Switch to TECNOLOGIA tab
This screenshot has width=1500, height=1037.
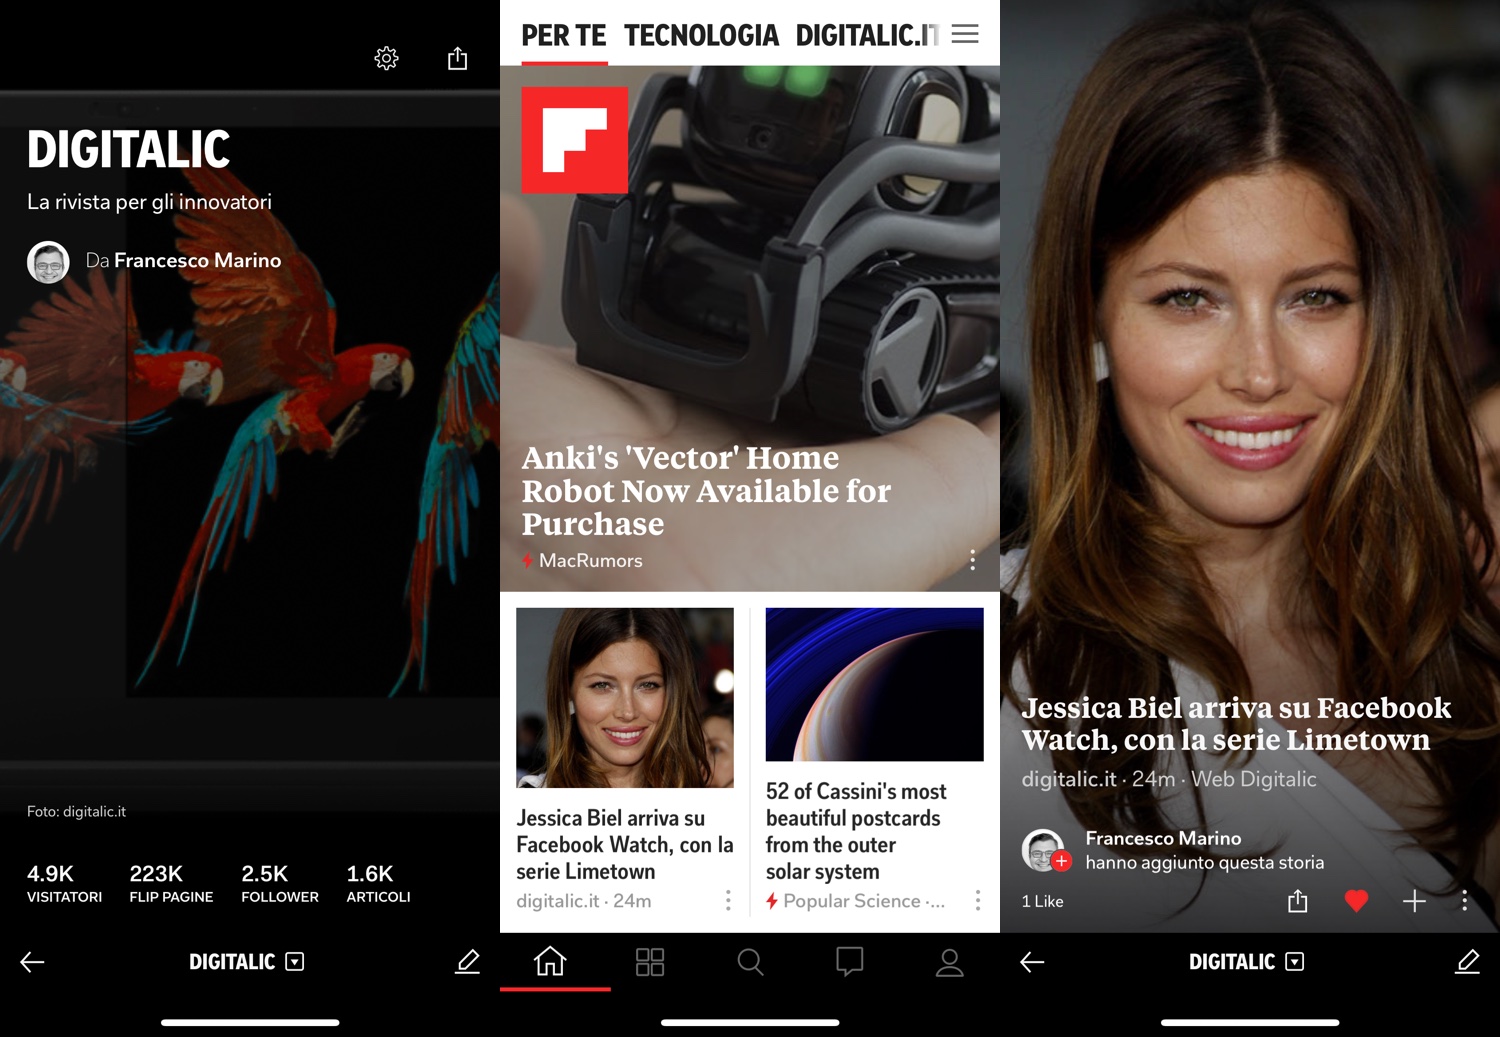(x=701, y=36)
